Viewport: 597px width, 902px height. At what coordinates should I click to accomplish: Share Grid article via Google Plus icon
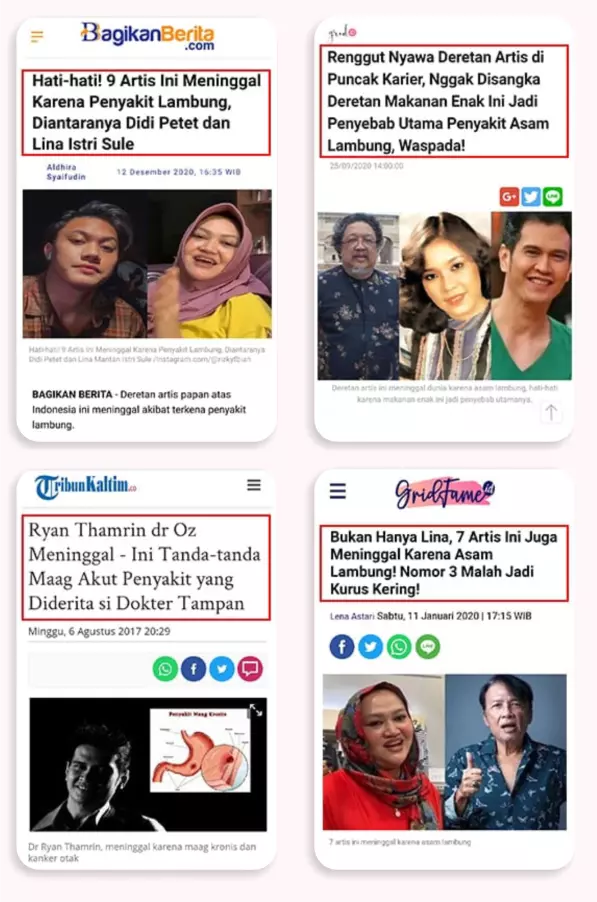509,197
